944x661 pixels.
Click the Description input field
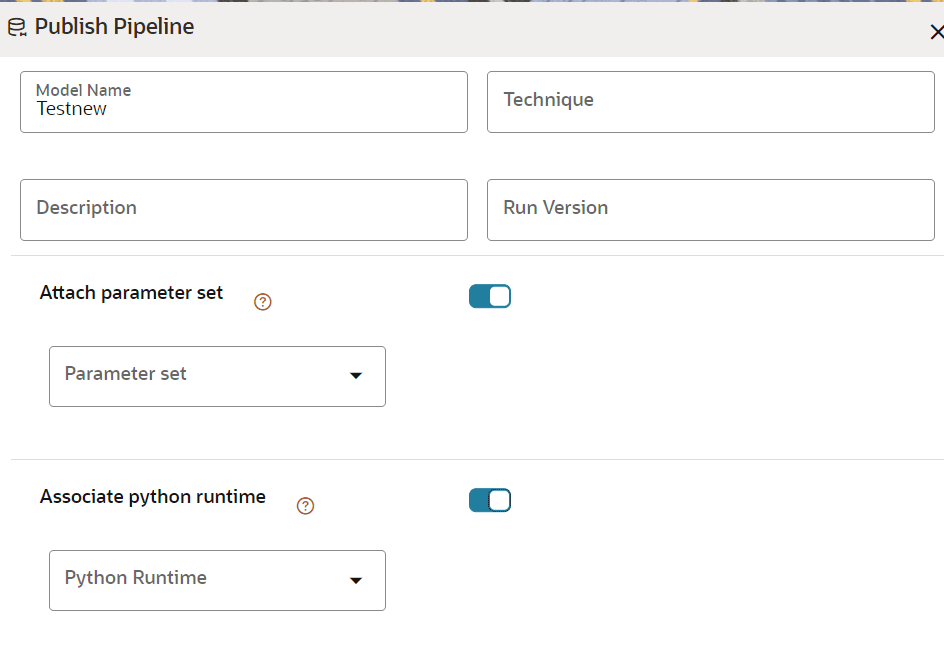tap(243, 209)
